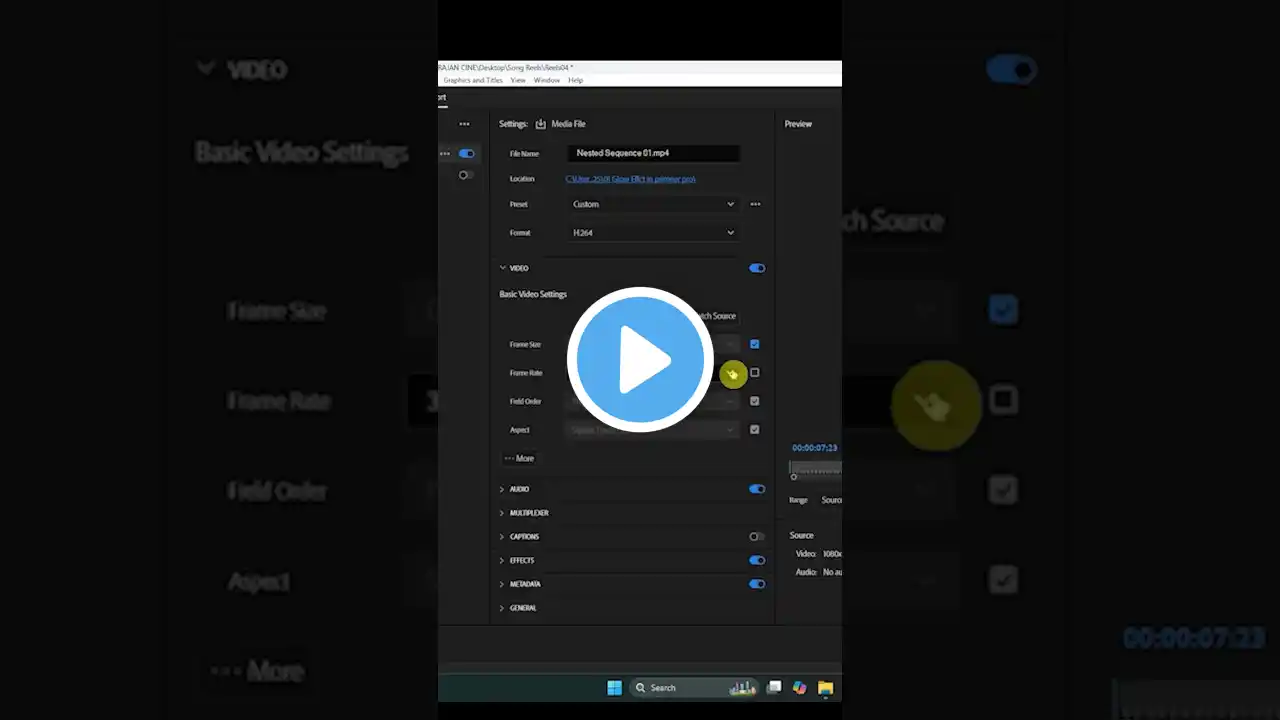Click the preview timeline scrub bar
The height and width of the screenshot is (720, 1280).
click(815, 468)
